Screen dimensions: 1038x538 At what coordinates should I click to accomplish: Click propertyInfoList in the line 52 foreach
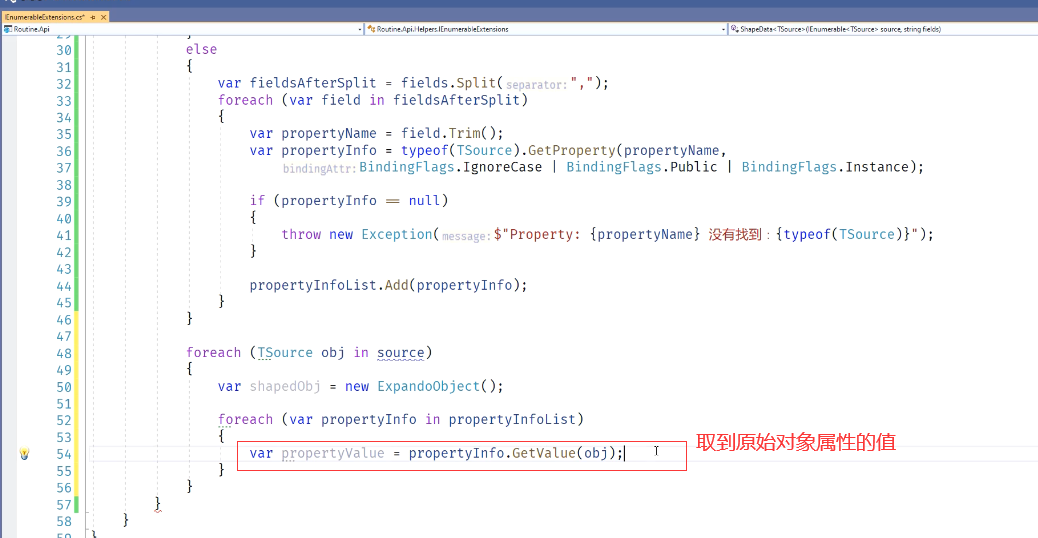click(x=512, y=420)
